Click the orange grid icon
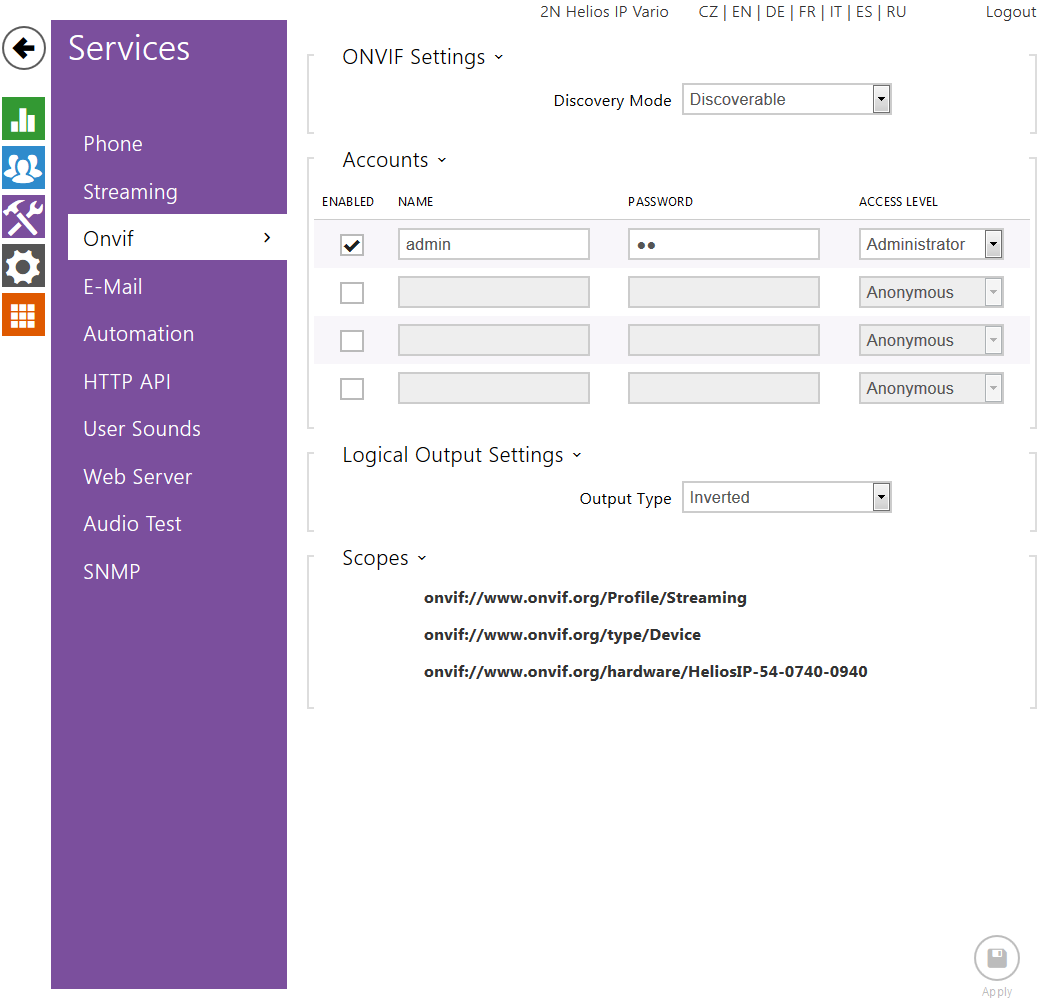Image resolution: width=1044 pixels, height=1008 pixels. click(23, 315)
